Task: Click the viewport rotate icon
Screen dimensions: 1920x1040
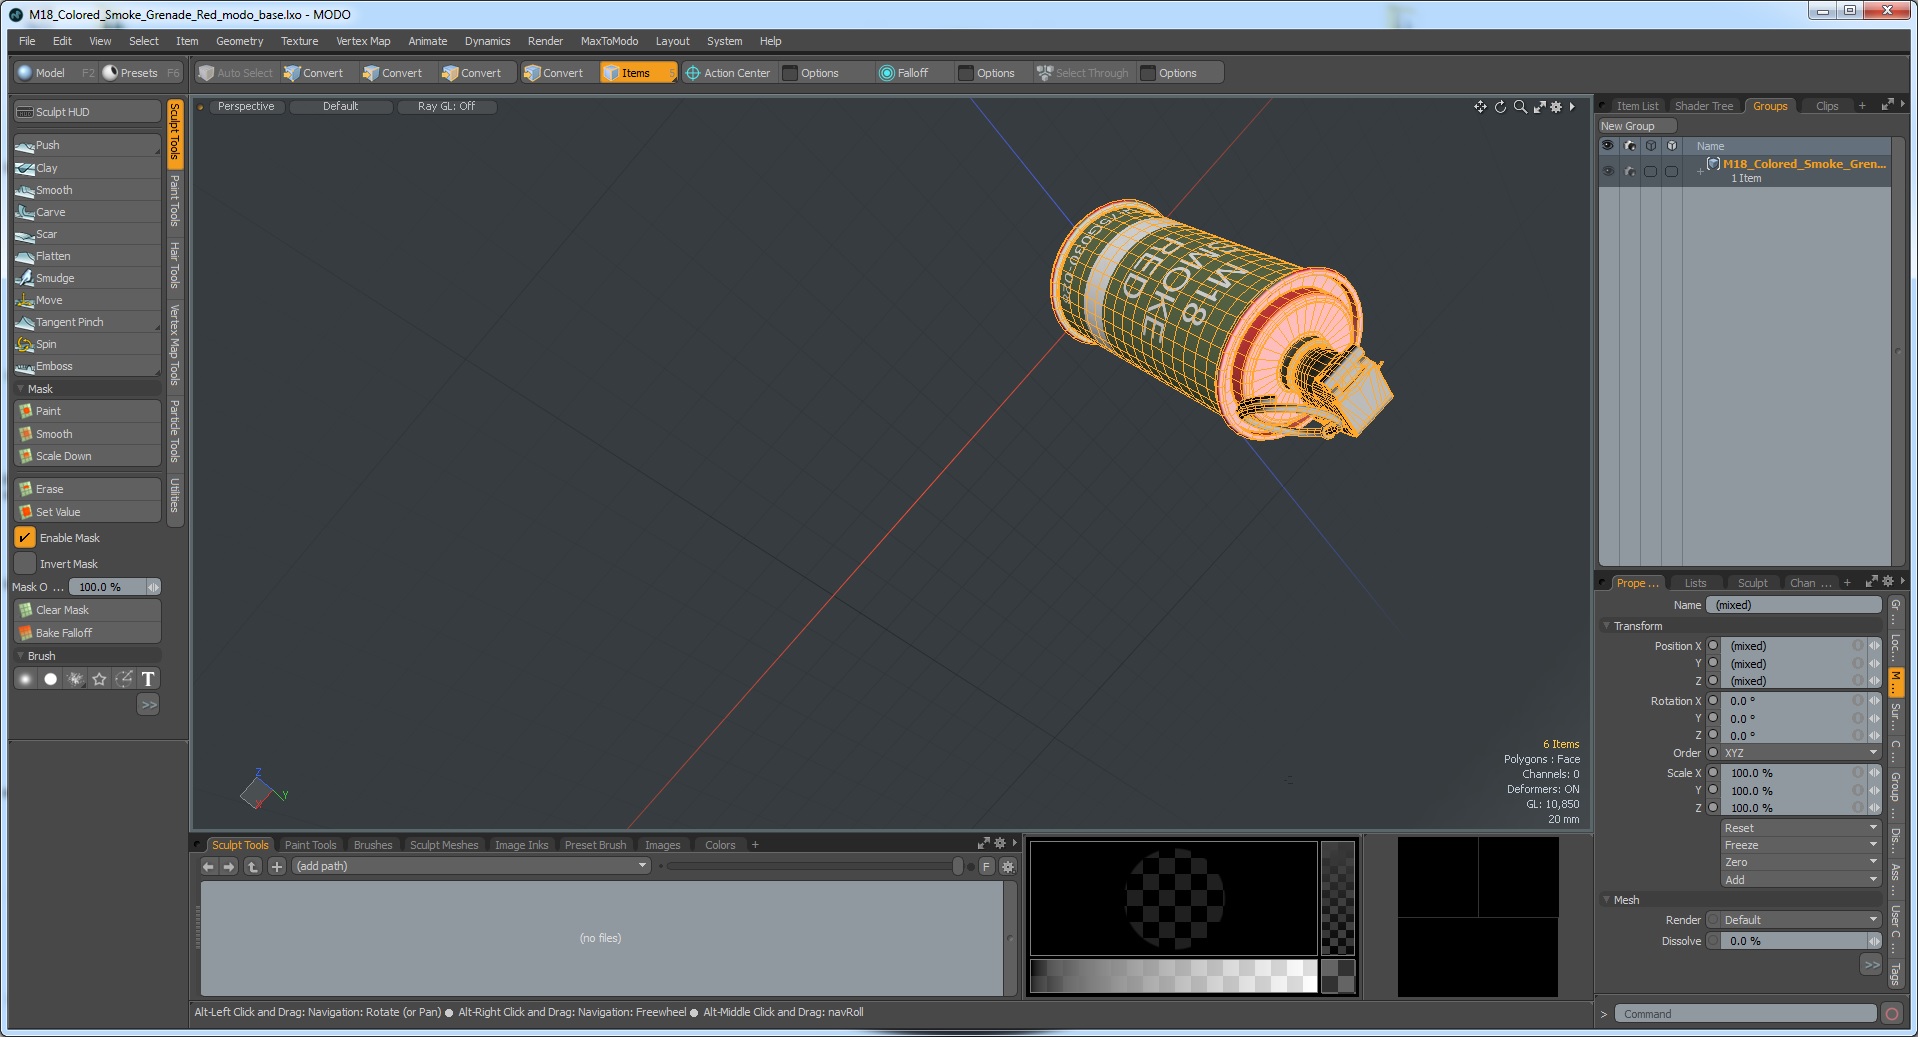Action: tap(1500, 107)
